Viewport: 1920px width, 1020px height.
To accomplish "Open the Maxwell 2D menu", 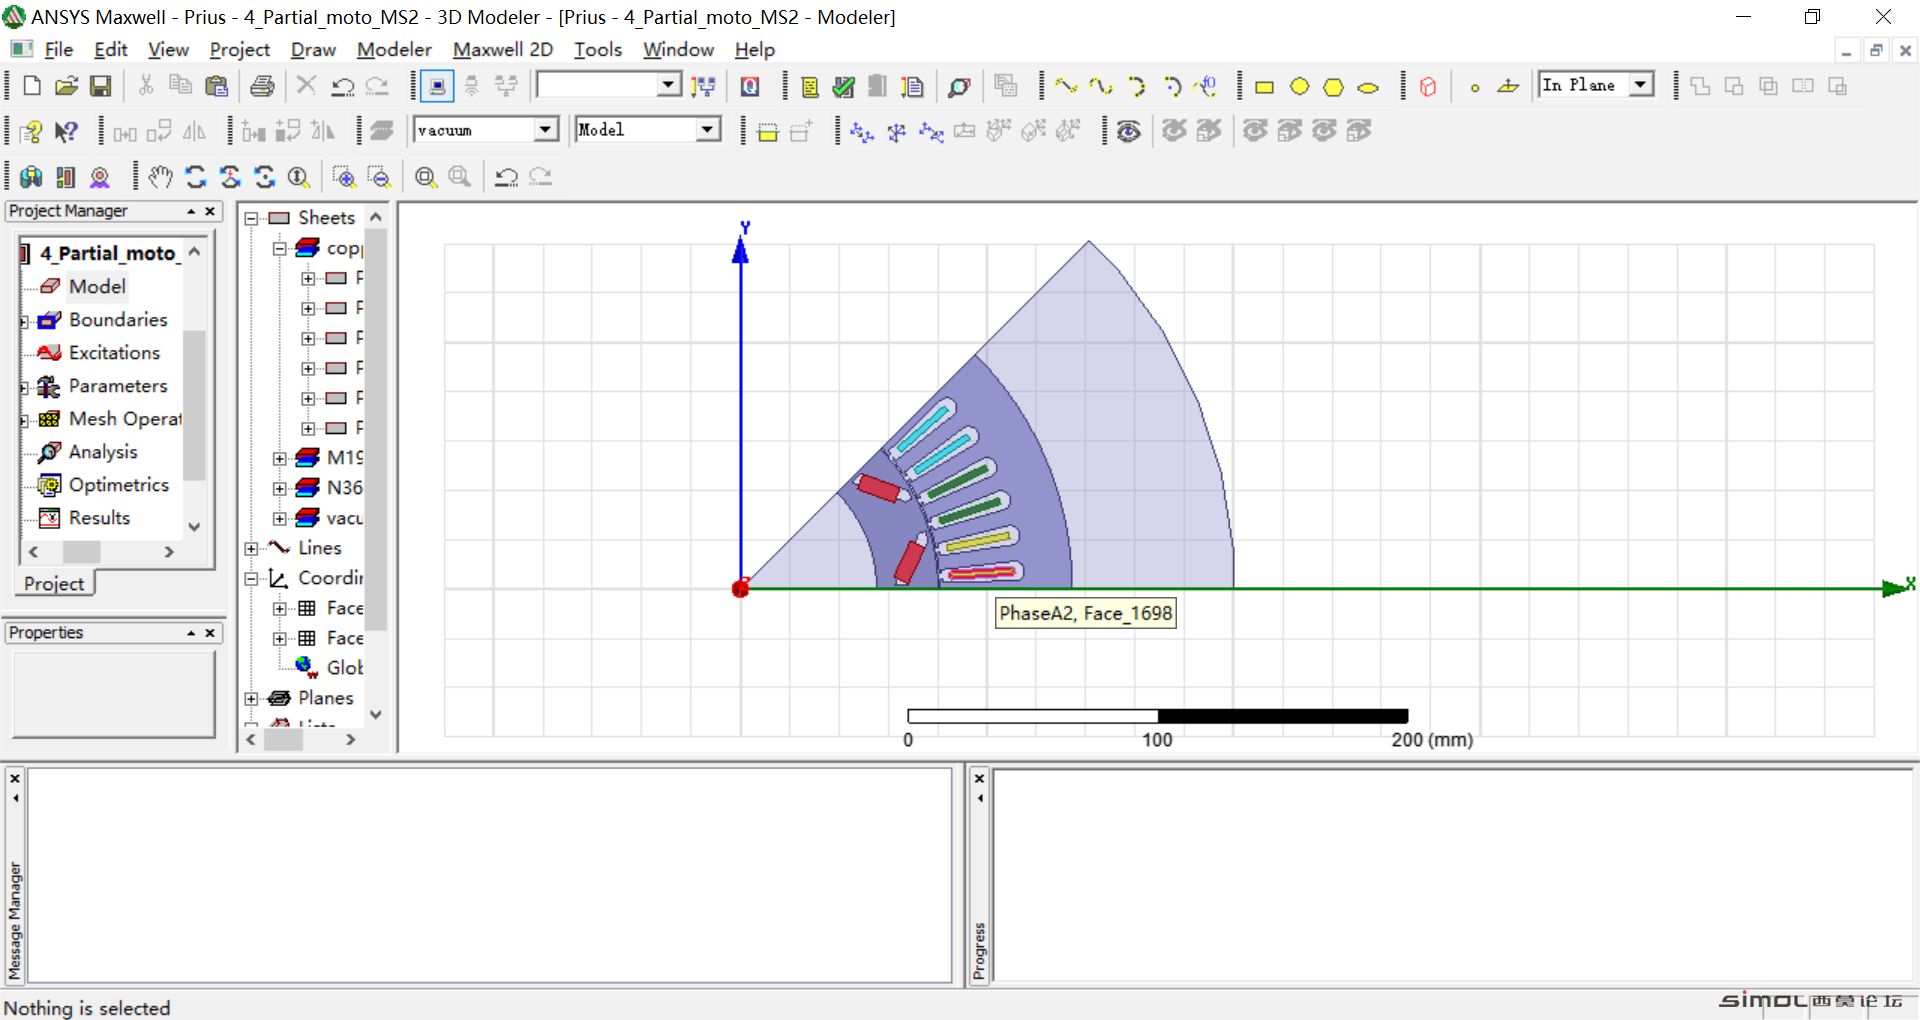I will (x=503, y=49).
